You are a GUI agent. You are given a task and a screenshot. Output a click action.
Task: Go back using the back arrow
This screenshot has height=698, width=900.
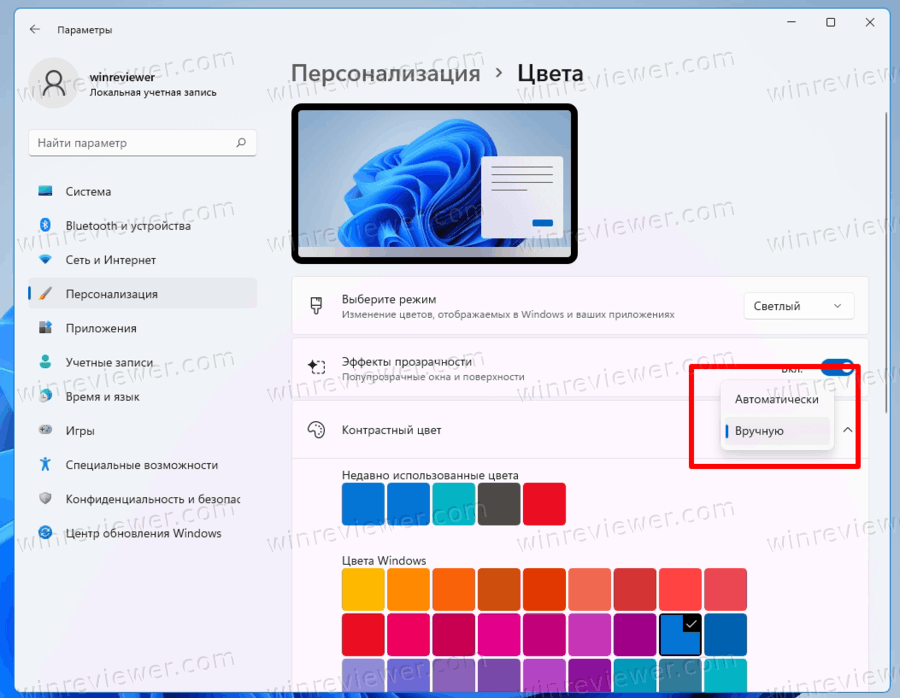click(x=35, y=29)
